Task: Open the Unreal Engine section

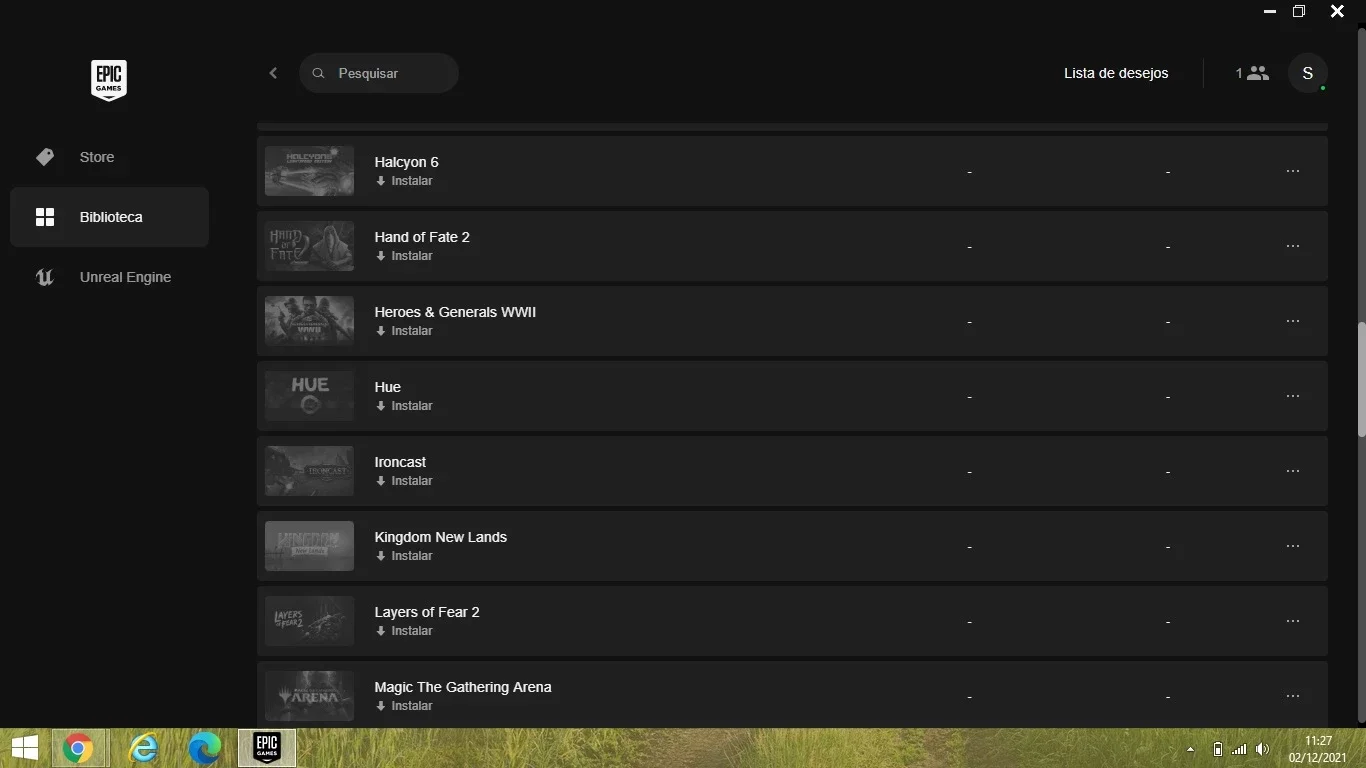Action: coord(109,277)
